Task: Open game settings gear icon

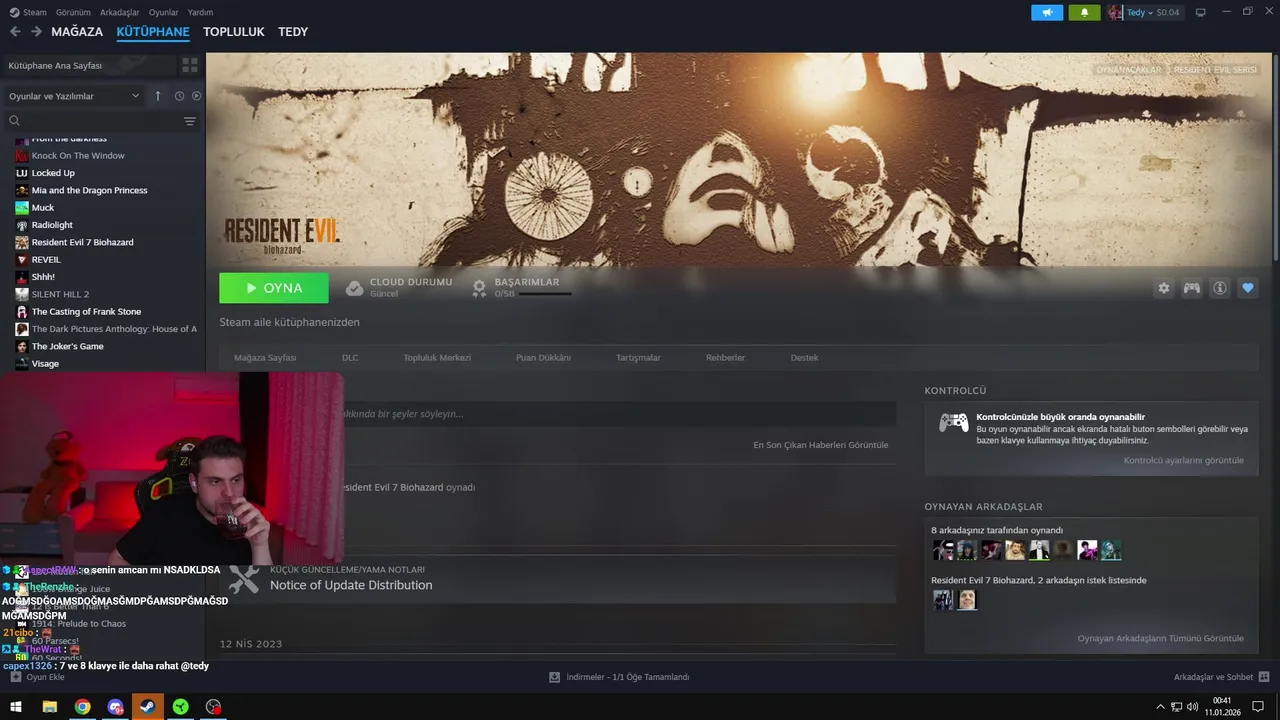Action: click(1164, 288)
